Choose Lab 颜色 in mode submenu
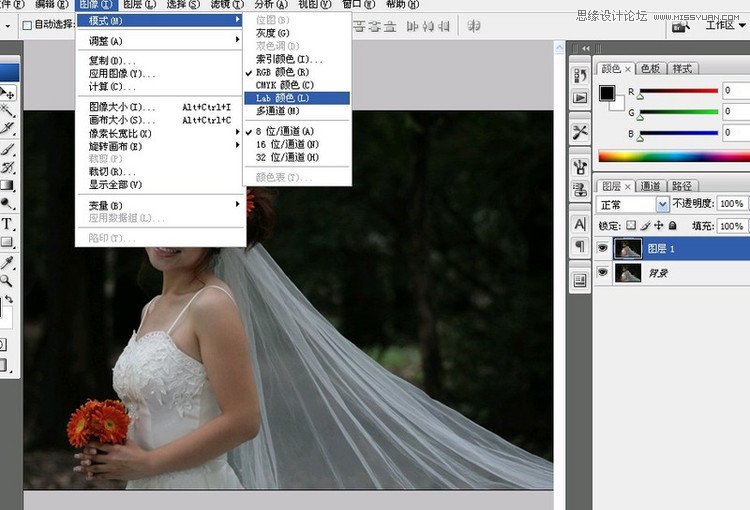 pyautogui.click(x=297, y=98)
